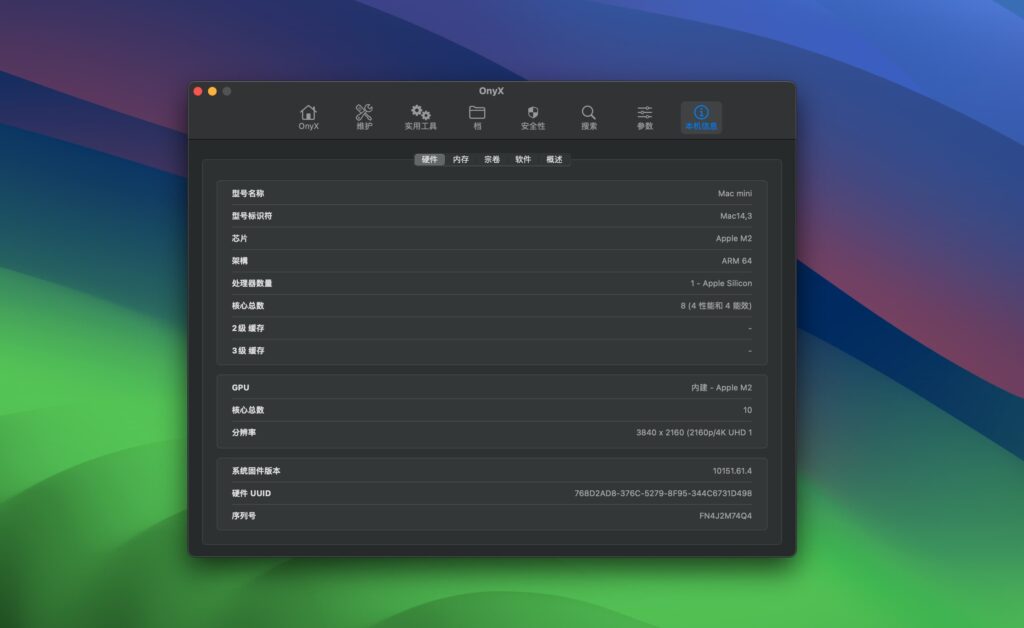
Task: Select the 软件 software tab
Action: tap(522, 159)
